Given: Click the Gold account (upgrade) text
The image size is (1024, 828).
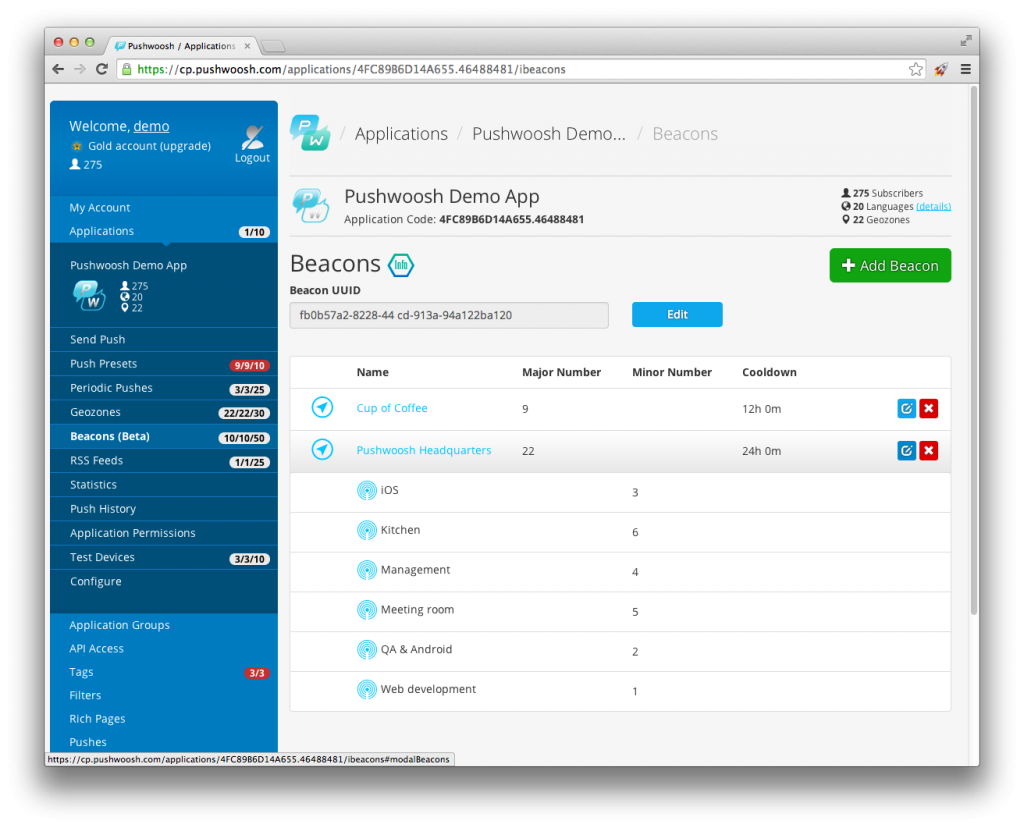Looking at the screenshot, I should [x=150, y=146].
